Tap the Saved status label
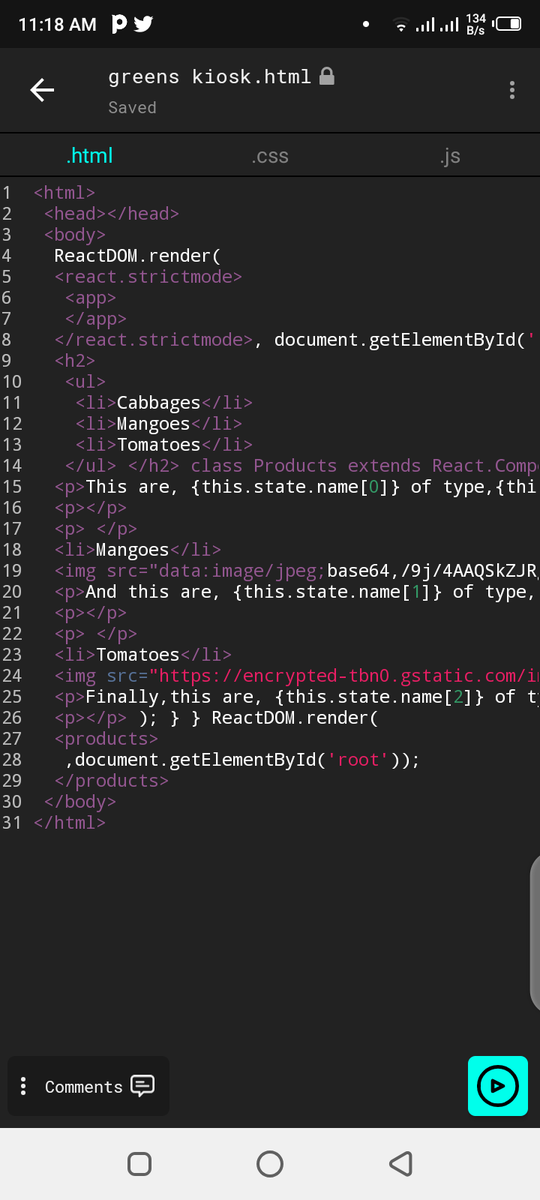The image size is (540, 1200). pos(132,107)
